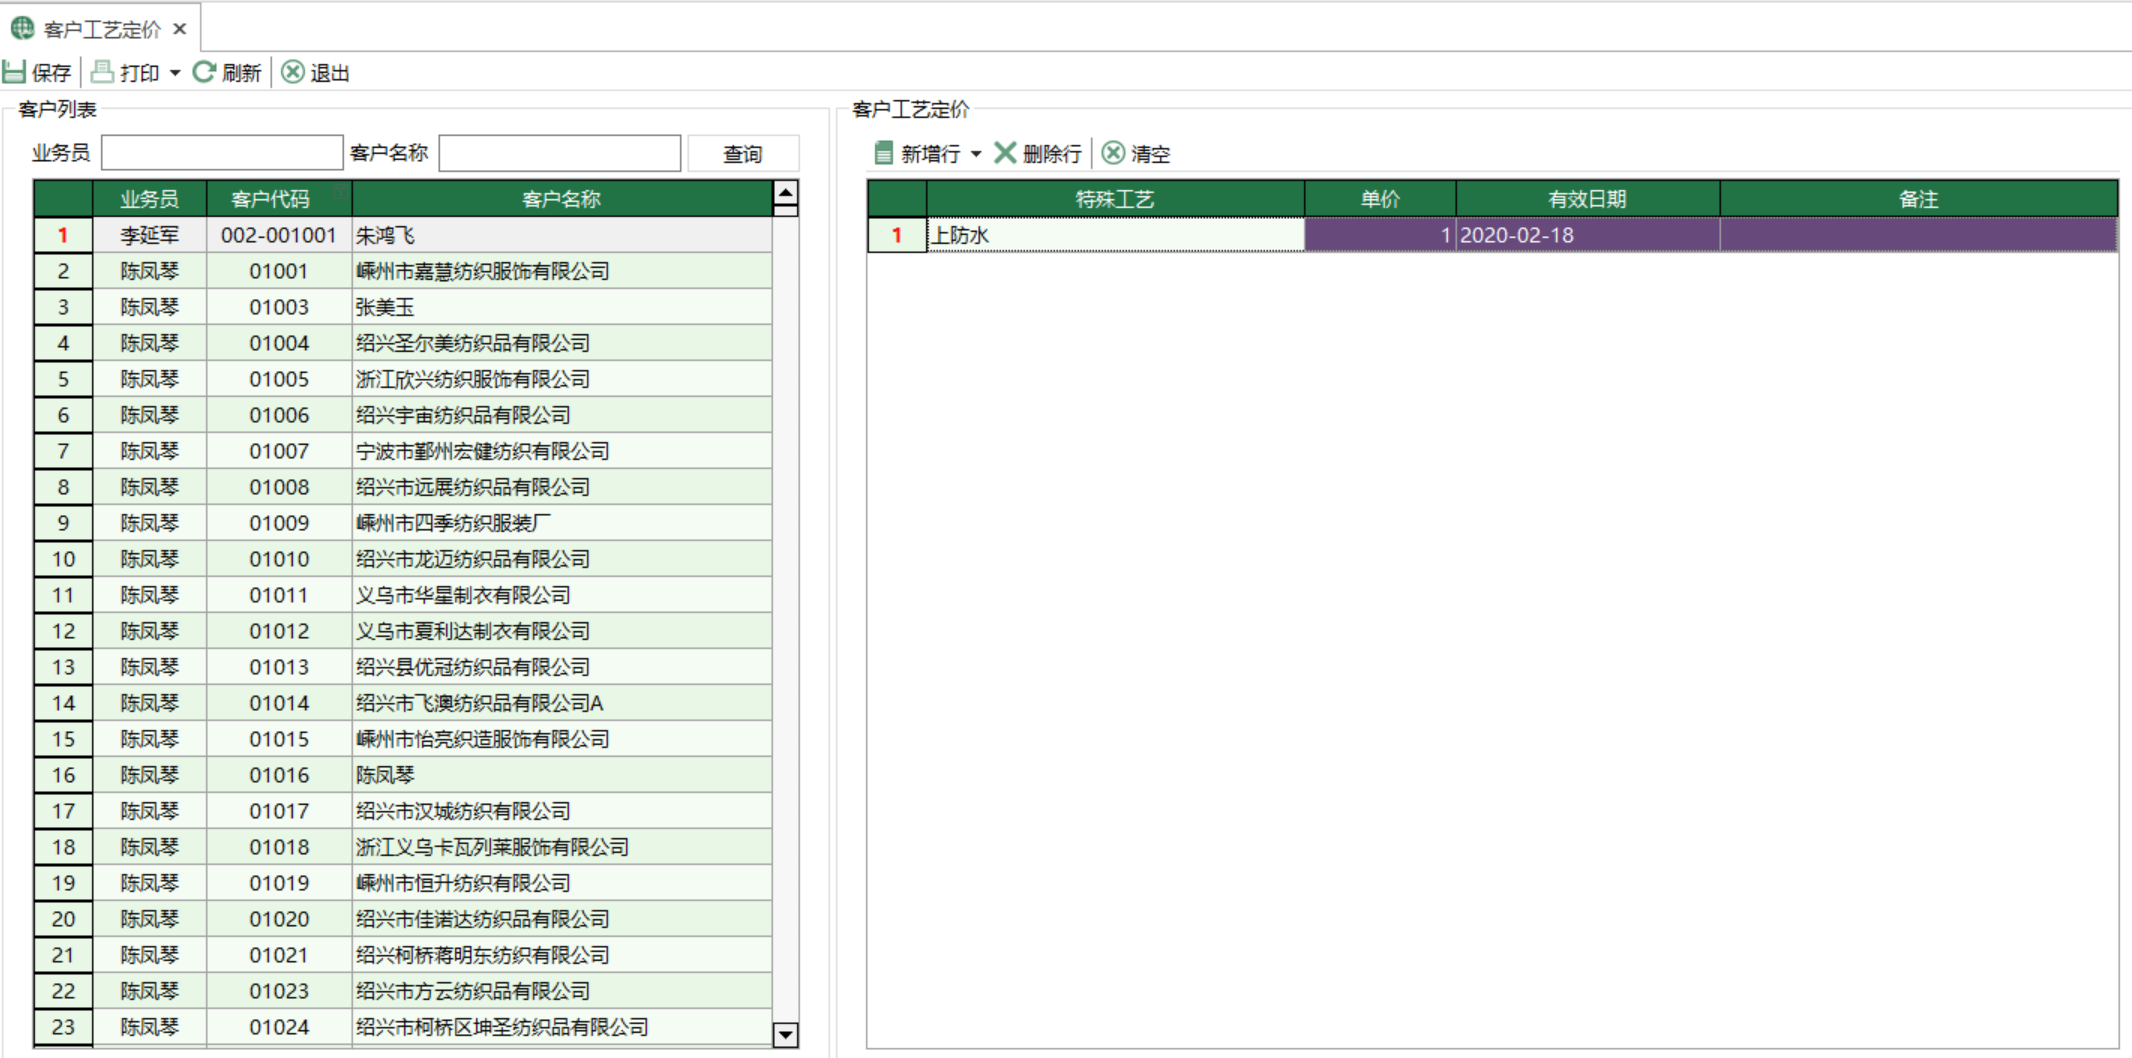Select customer name cell 陈凤琴 in row 16

point(562,775)
